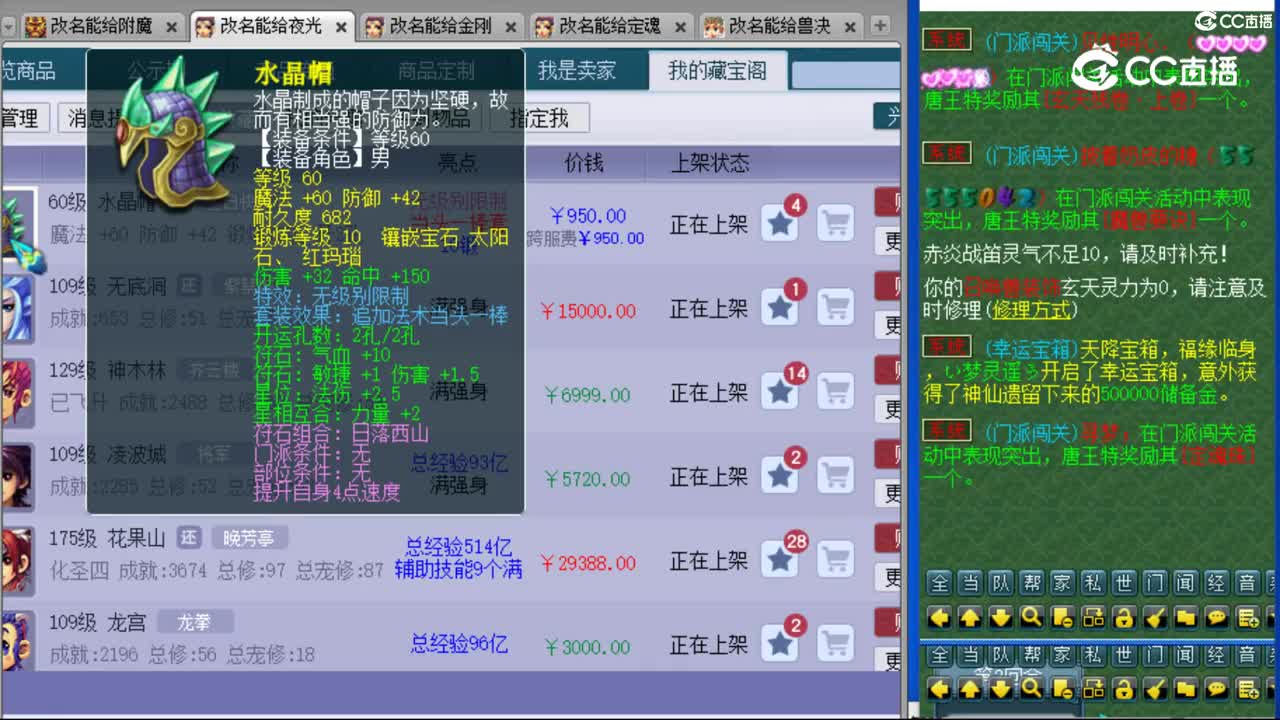Click window-split icon in upper chat toolbar
This screenshot has width=1280, height=720.
coord(1094,617)
